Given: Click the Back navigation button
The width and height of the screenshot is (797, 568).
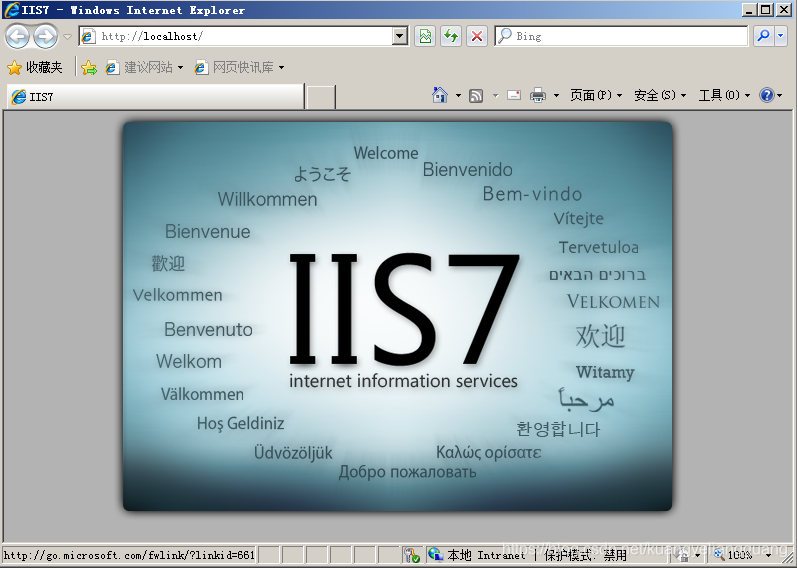Looking at the screenshot, I should point(18,36).
